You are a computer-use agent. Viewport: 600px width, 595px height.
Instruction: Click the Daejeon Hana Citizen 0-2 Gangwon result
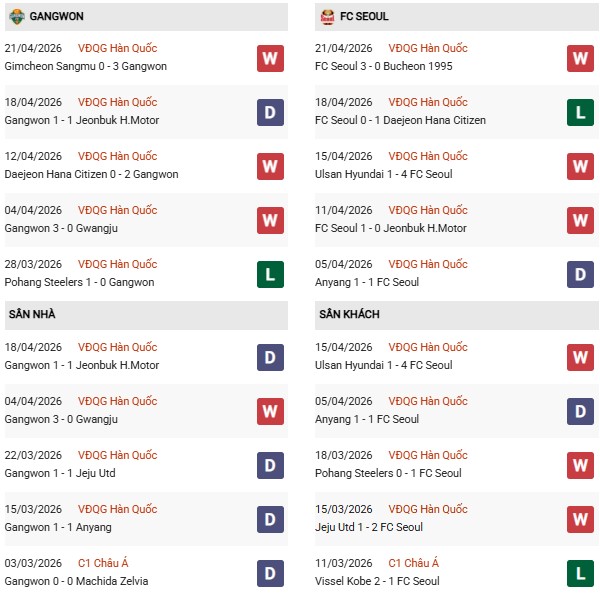(93, 174)
